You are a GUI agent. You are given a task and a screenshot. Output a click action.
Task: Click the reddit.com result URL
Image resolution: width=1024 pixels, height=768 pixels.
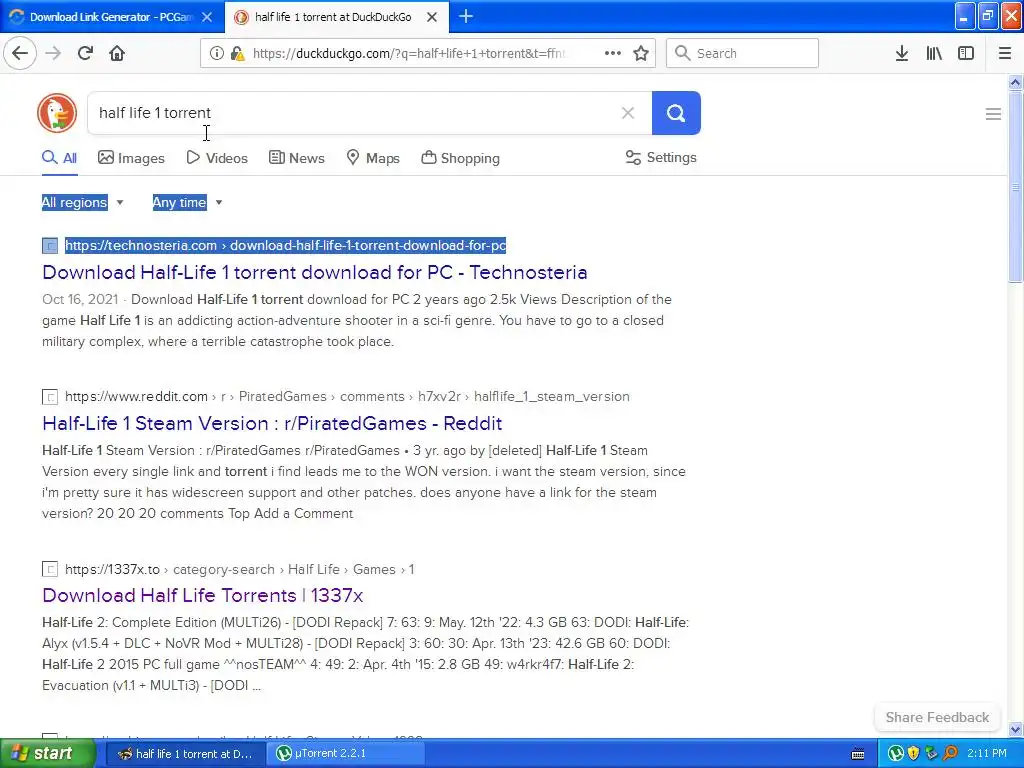(347, 396)
